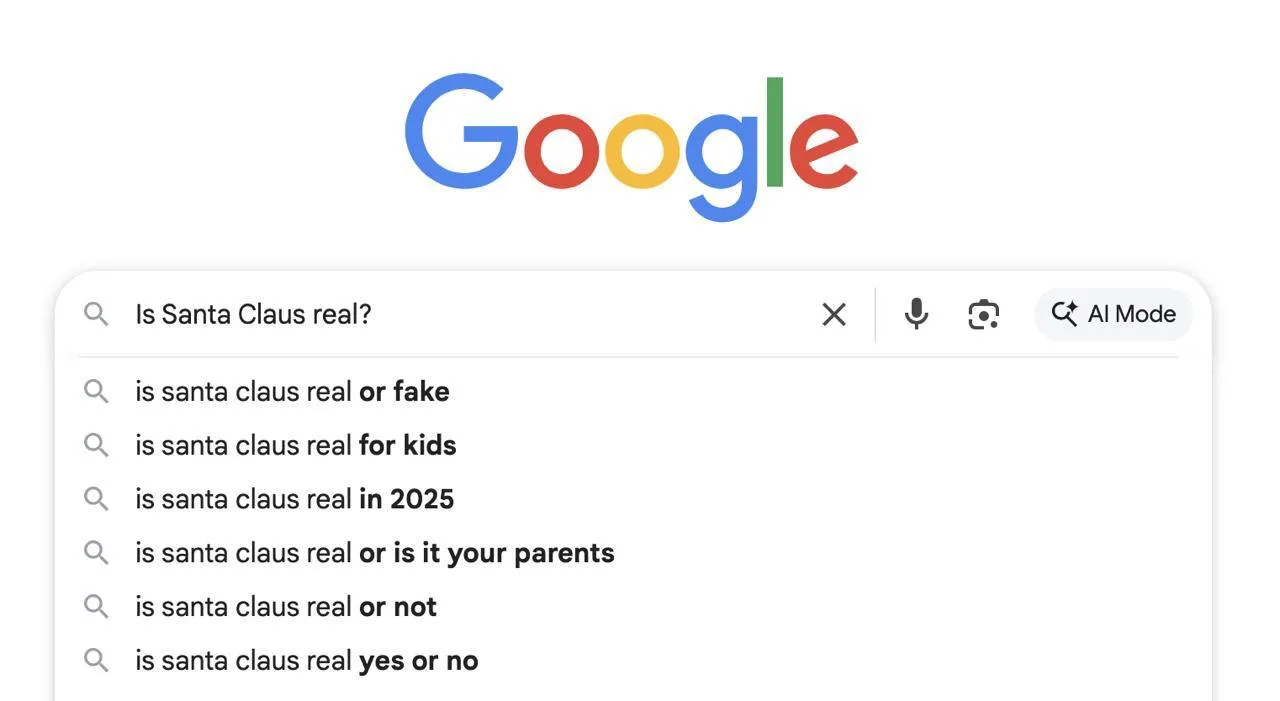Click magnifier icon beside "or fake" suggestion
Image resolution: width=1280 pixels, height=701 pixels.
click(96, 391)
